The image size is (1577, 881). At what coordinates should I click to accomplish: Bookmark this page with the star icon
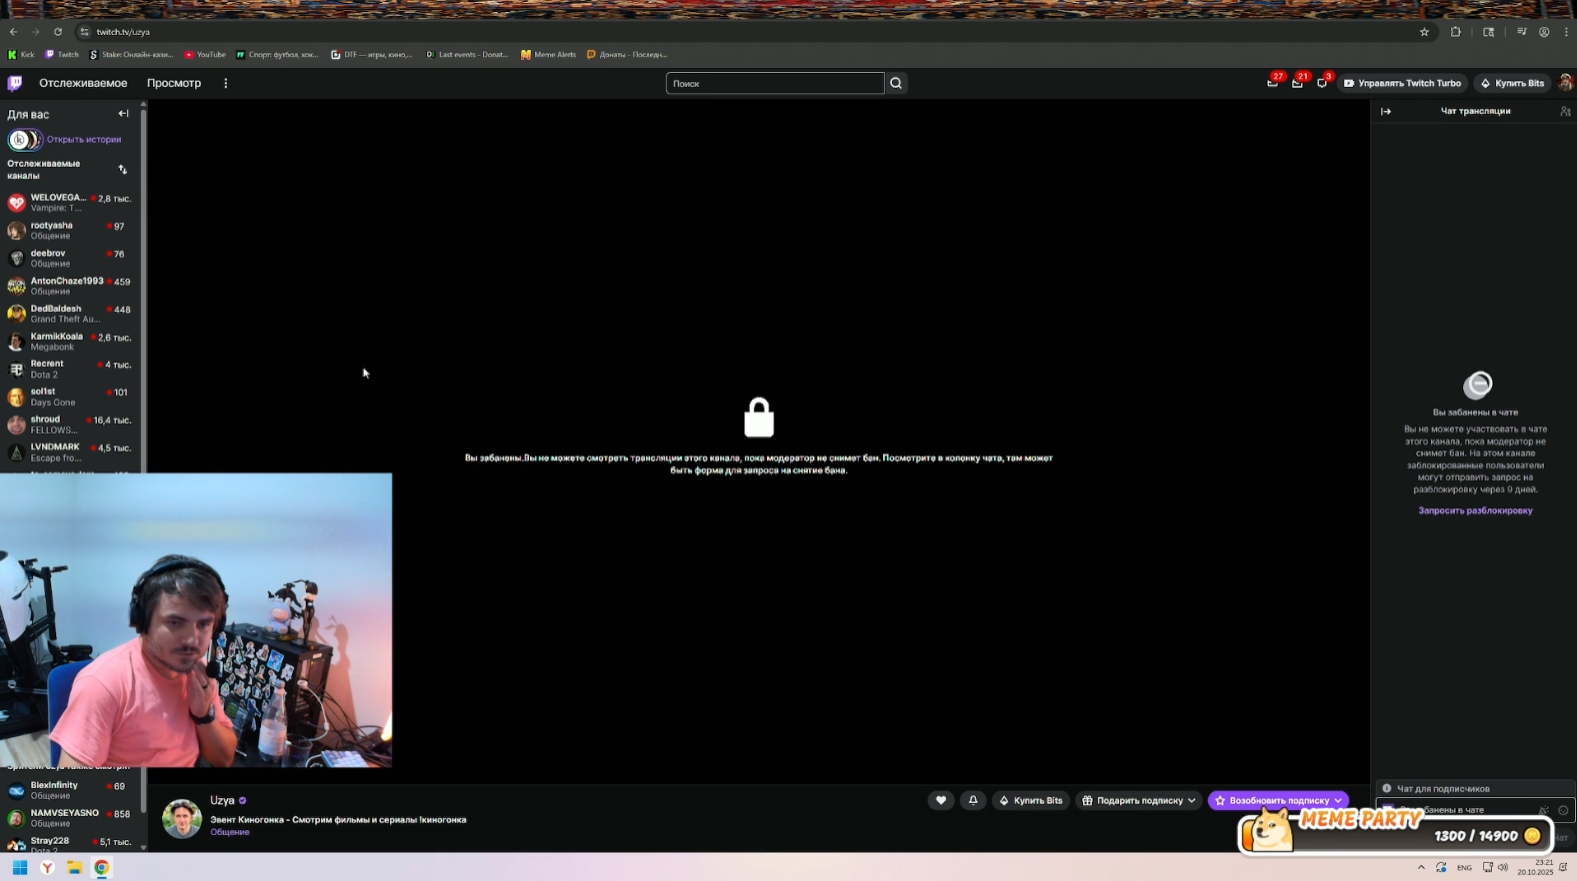pyautogui.click(x=1424, y=32)
